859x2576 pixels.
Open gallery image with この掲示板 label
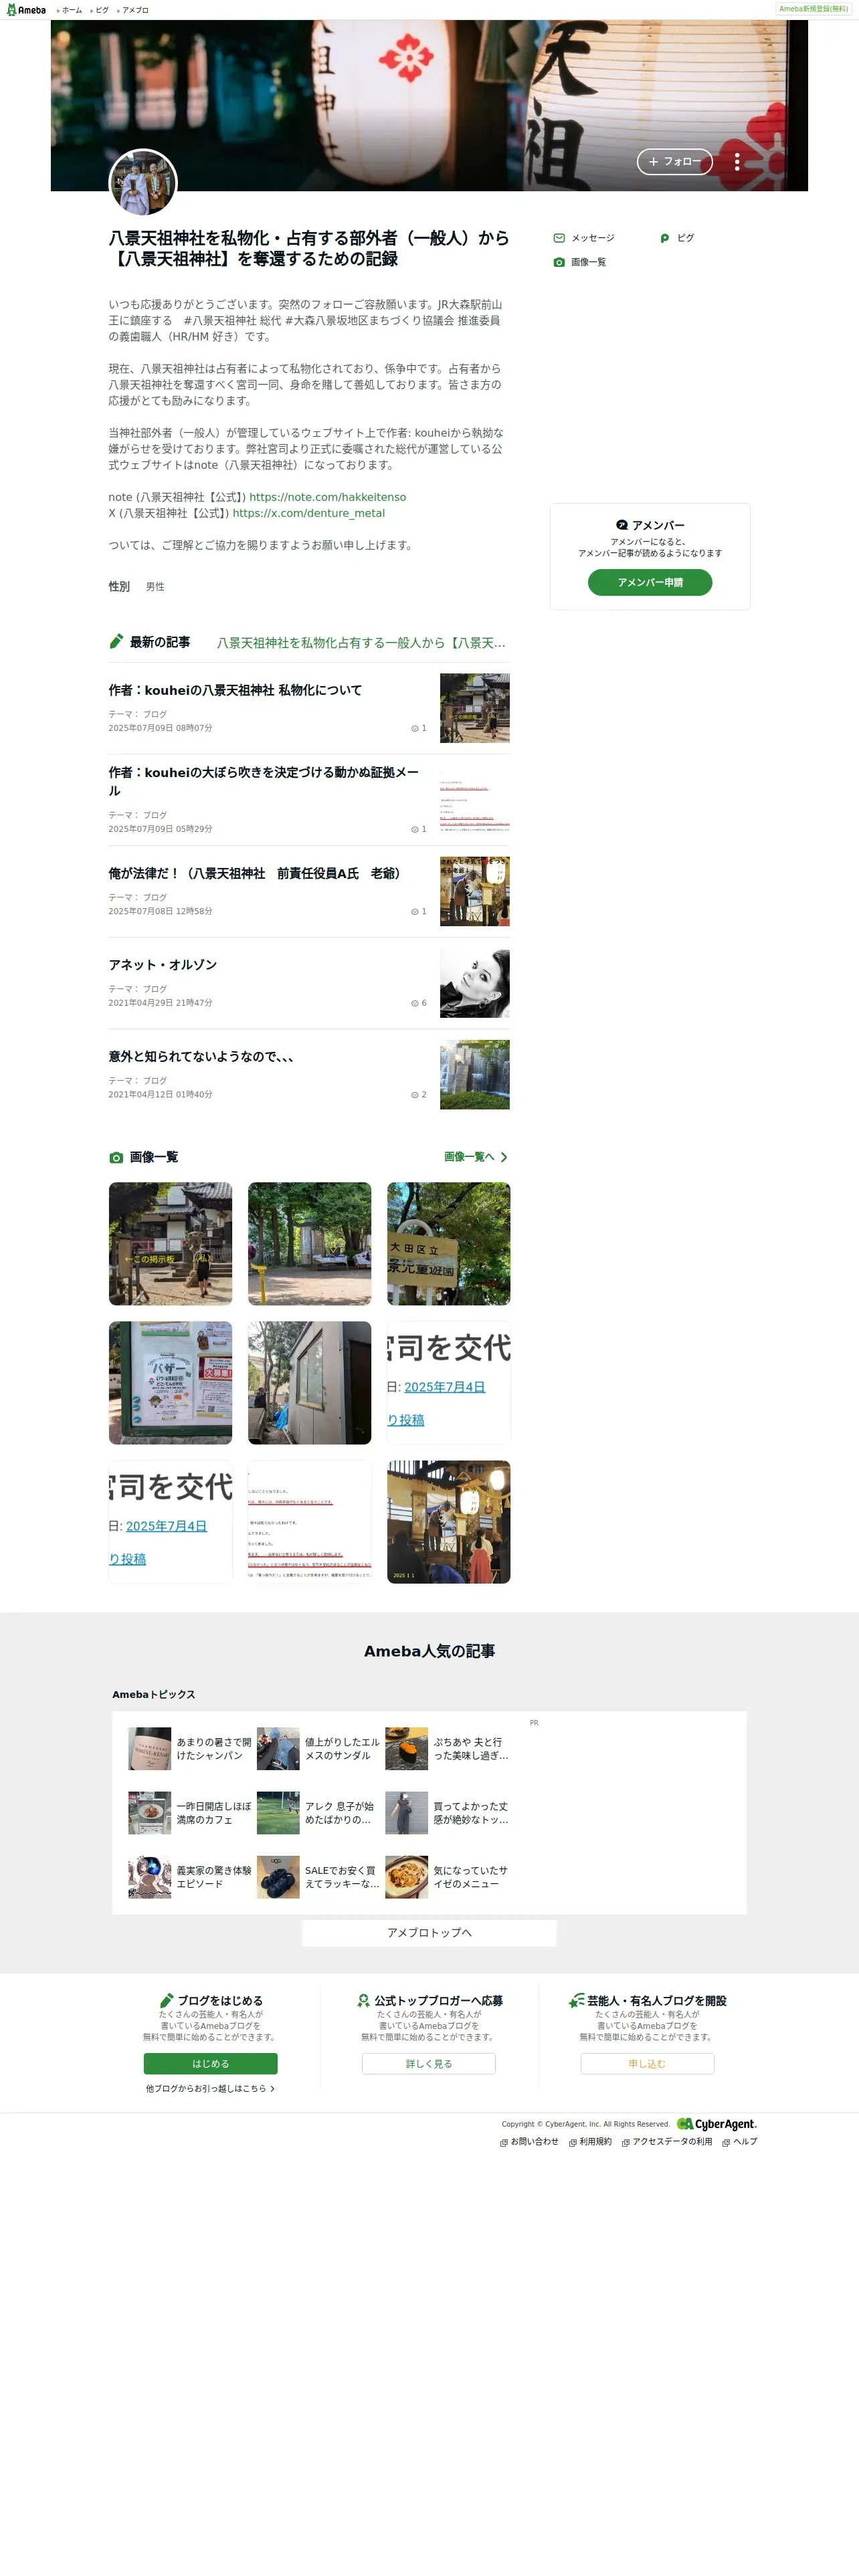[x=170, y=1243]
